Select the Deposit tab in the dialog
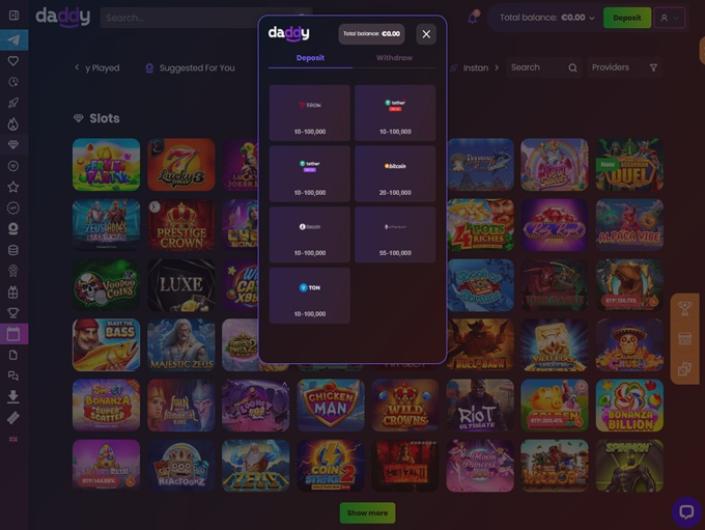 point(310,58)
